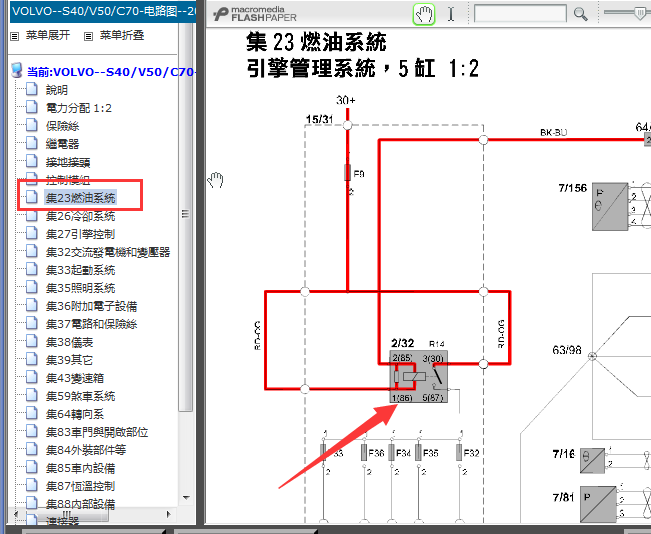Open 集27引擎控制 page
The height and width of the screenshot is (534, 651).
(x=81, y=234)
